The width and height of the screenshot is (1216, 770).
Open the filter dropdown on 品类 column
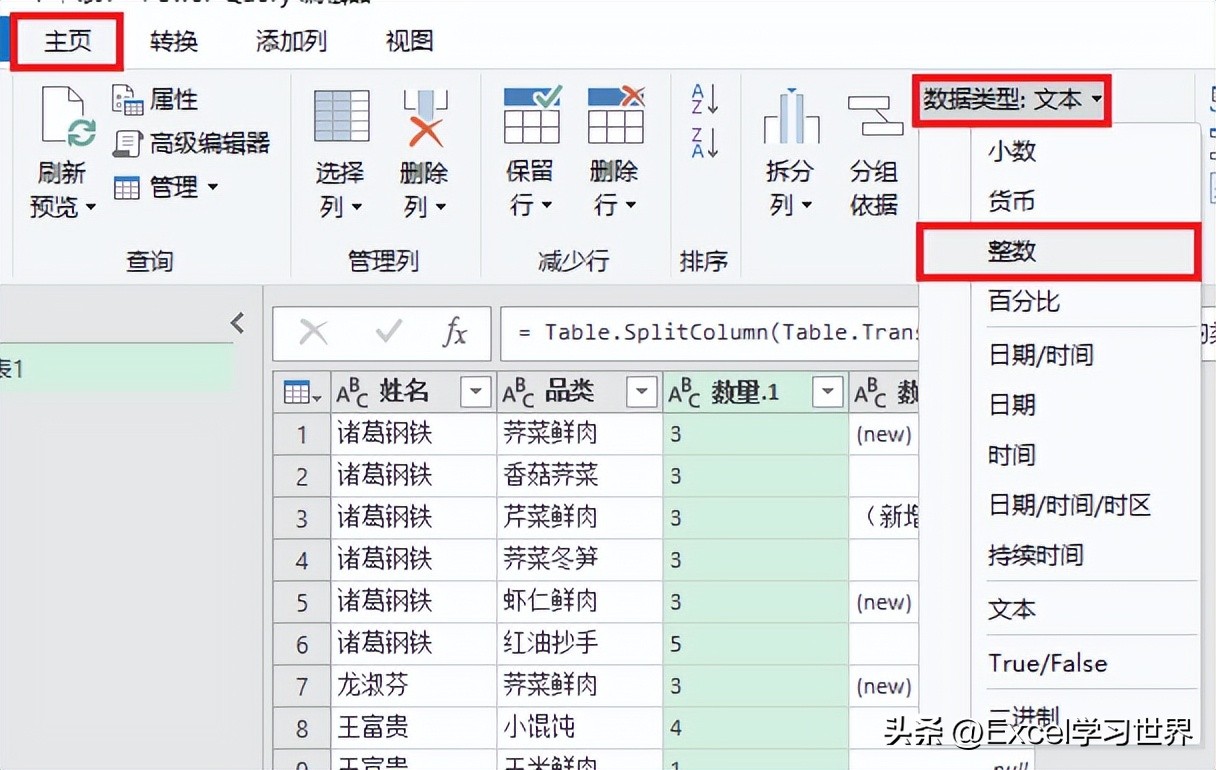click(641, 391)
